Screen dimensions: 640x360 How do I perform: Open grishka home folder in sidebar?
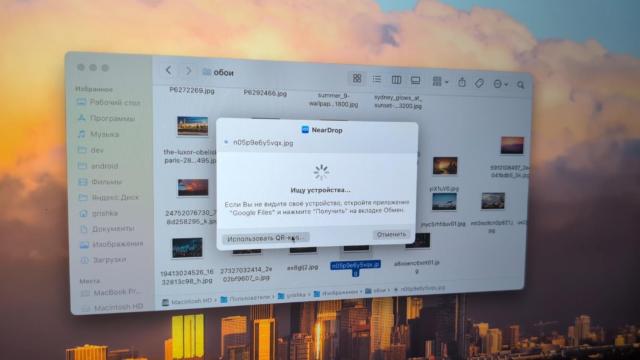point(99,213)
